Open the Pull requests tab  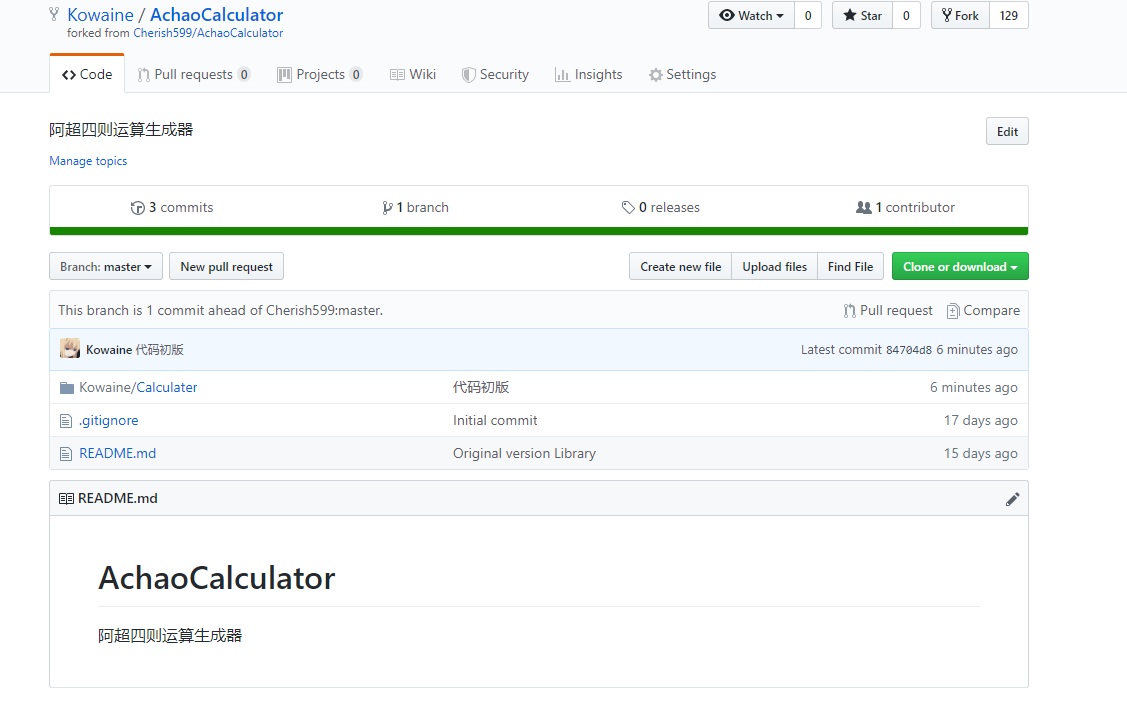(193, 75)
